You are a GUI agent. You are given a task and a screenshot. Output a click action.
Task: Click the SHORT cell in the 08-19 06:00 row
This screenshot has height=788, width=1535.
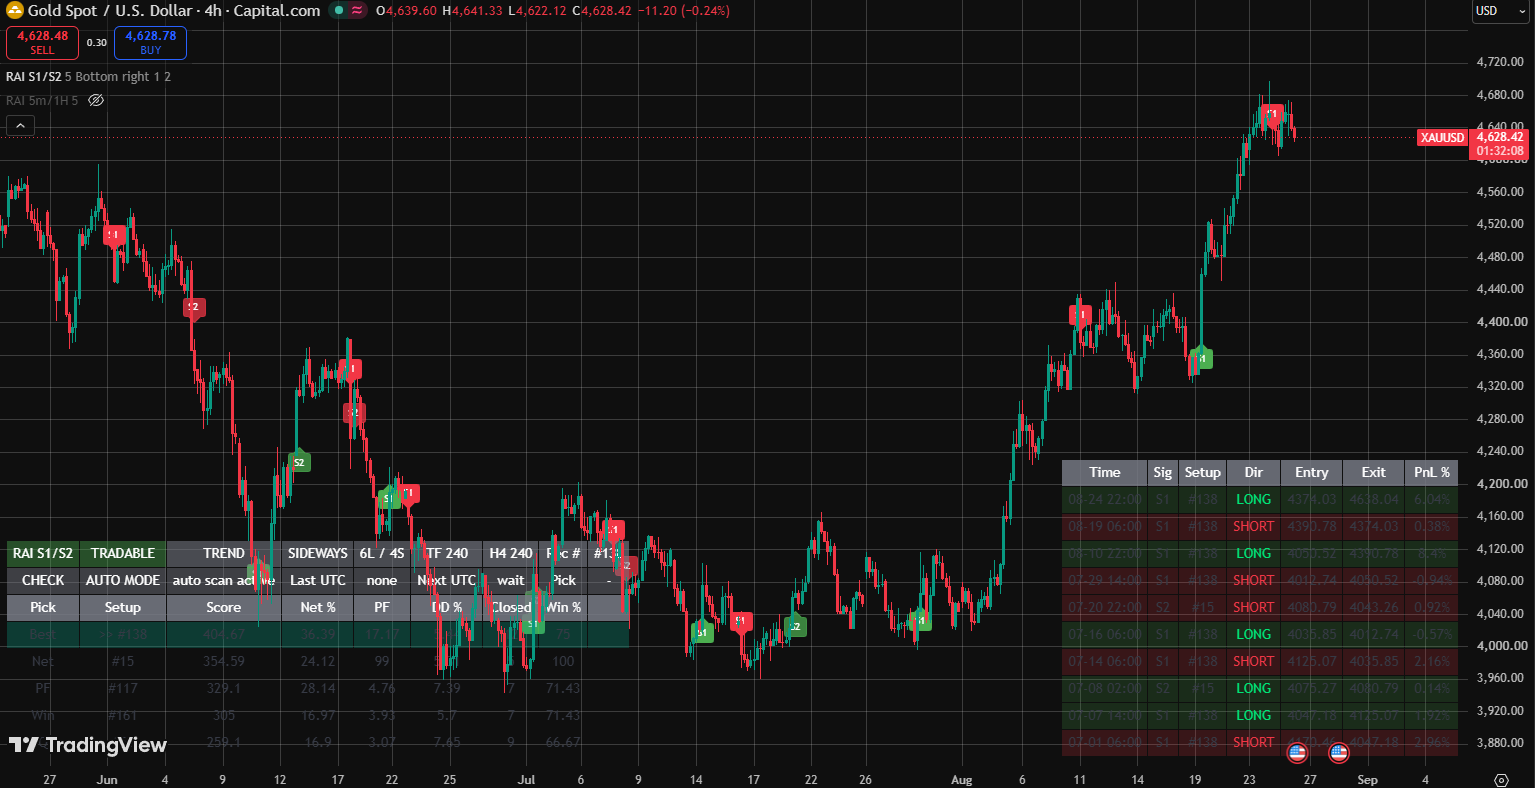click(x=1253, y=526)
